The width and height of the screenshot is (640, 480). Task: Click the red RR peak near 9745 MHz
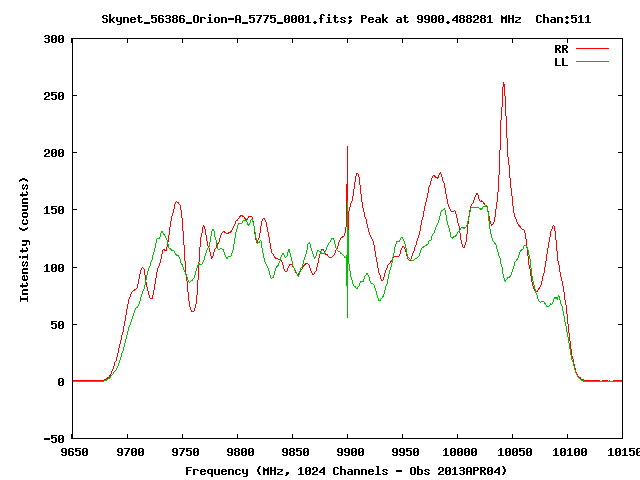point(177,202)
